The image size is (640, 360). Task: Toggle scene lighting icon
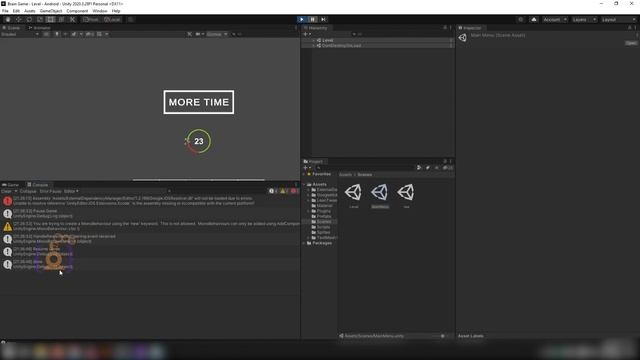coord(57,34)
